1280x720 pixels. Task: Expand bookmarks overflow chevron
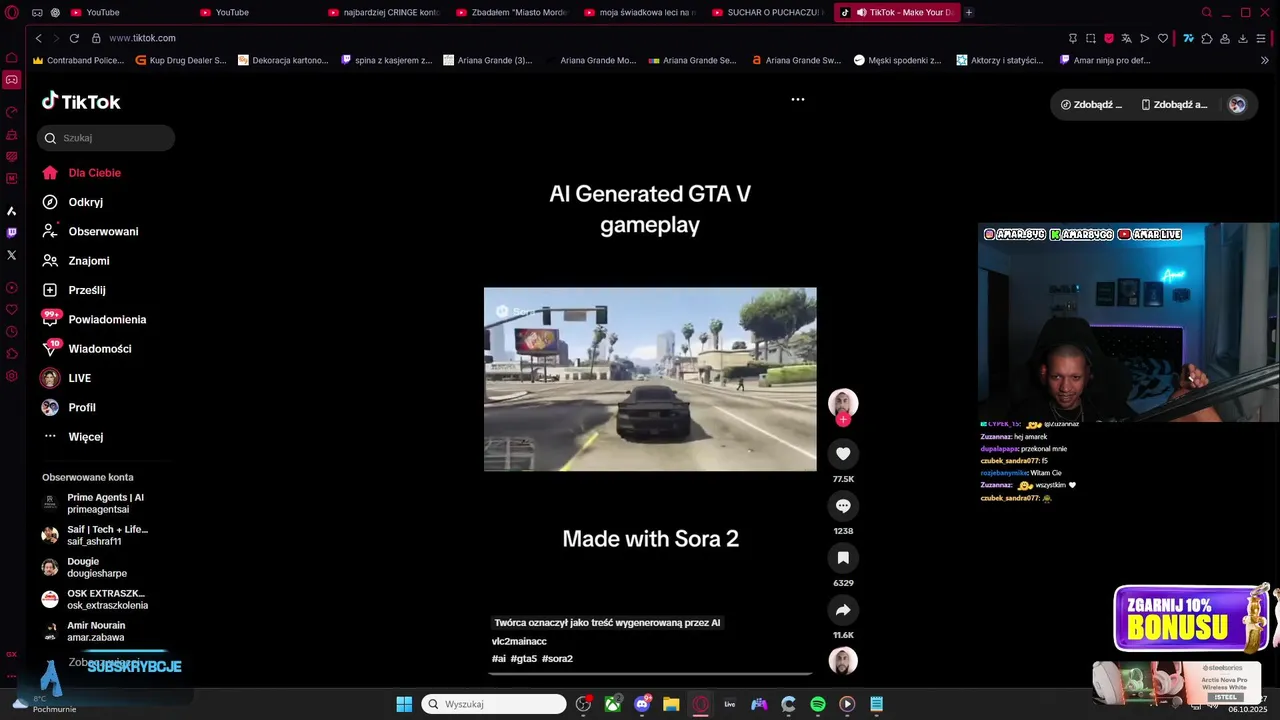point(1264,60)
